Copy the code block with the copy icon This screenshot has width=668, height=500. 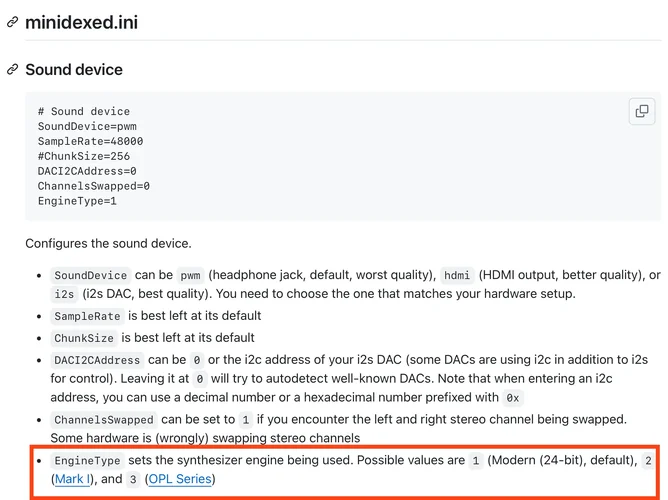(x=641, y=111)
